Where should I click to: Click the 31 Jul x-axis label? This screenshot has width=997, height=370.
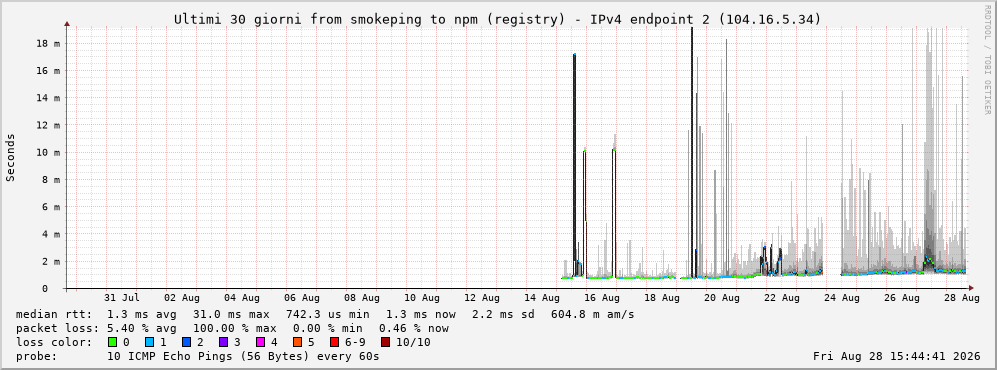[121, 297]
